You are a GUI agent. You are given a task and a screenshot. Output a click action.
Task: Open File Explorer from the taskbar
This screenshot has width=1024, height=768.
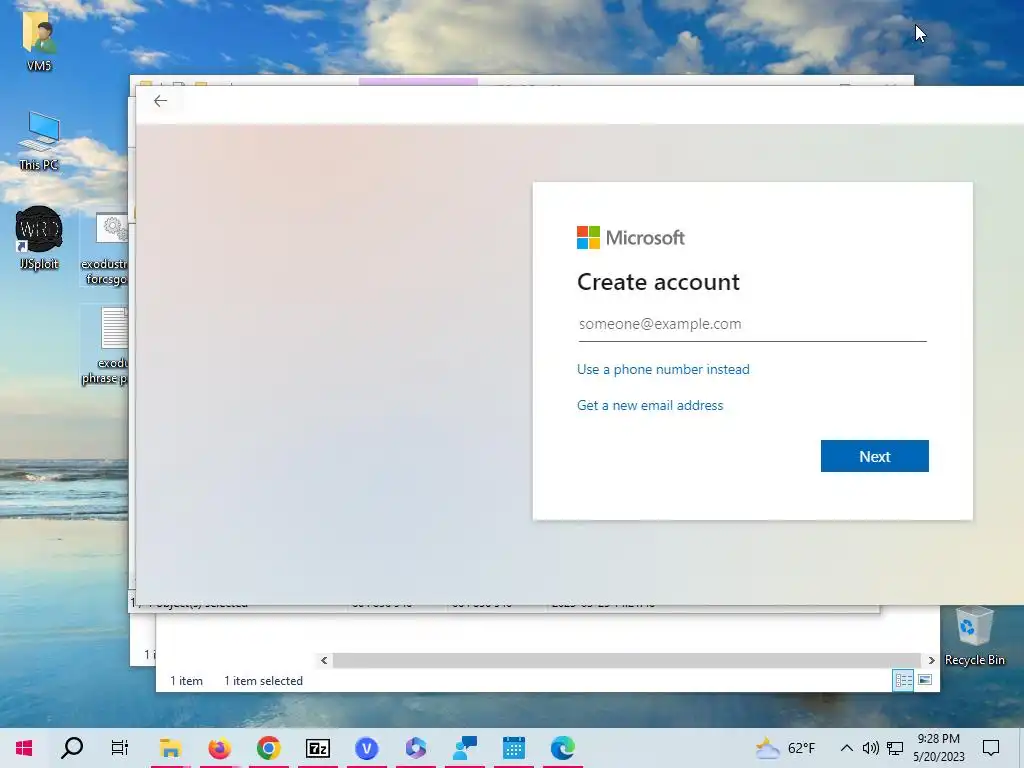[x=170, y=748]
